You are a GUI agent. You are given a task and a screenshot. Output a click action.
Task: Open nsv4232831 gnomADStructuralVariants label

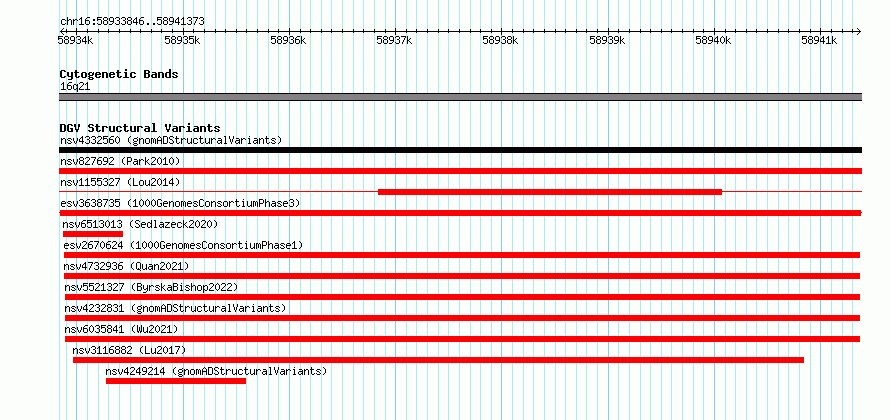(175, 308)
